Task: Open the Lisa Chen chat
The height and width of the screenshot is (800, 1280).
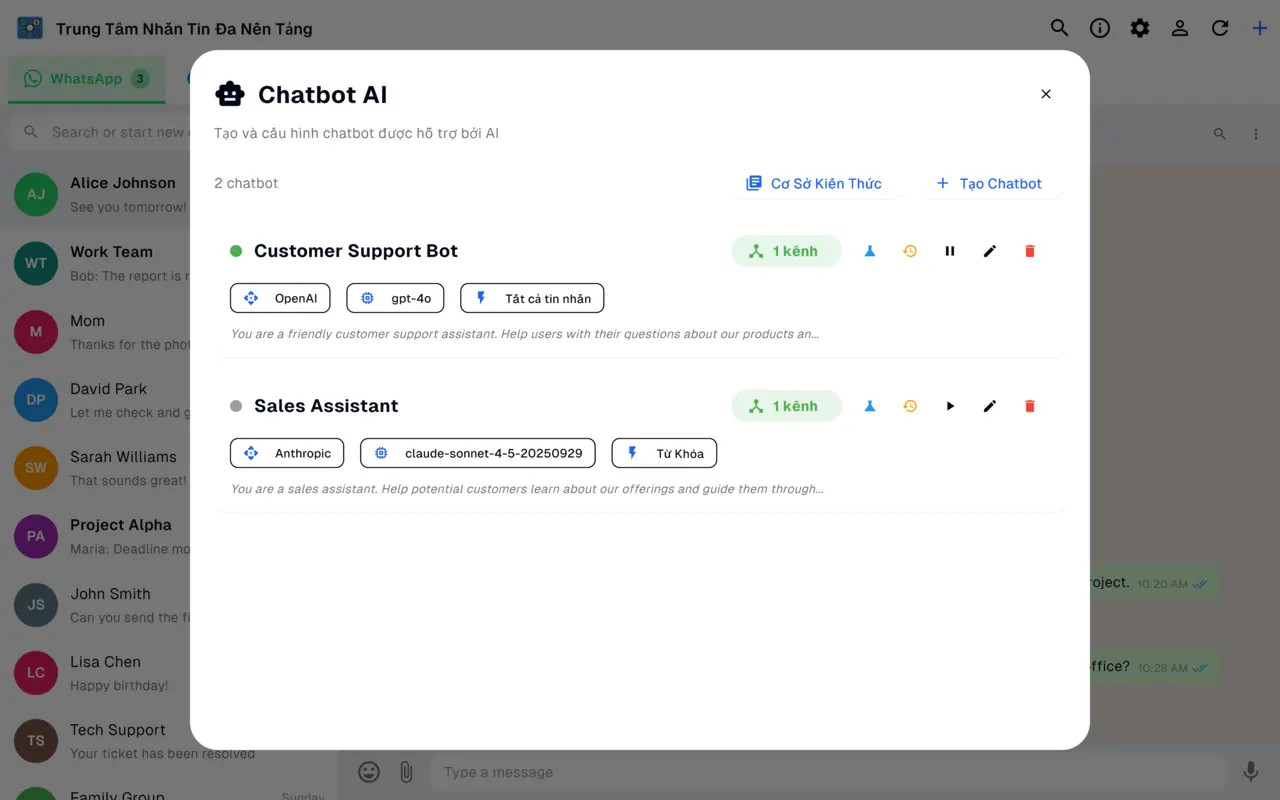Action: click(x=100, y=673)
